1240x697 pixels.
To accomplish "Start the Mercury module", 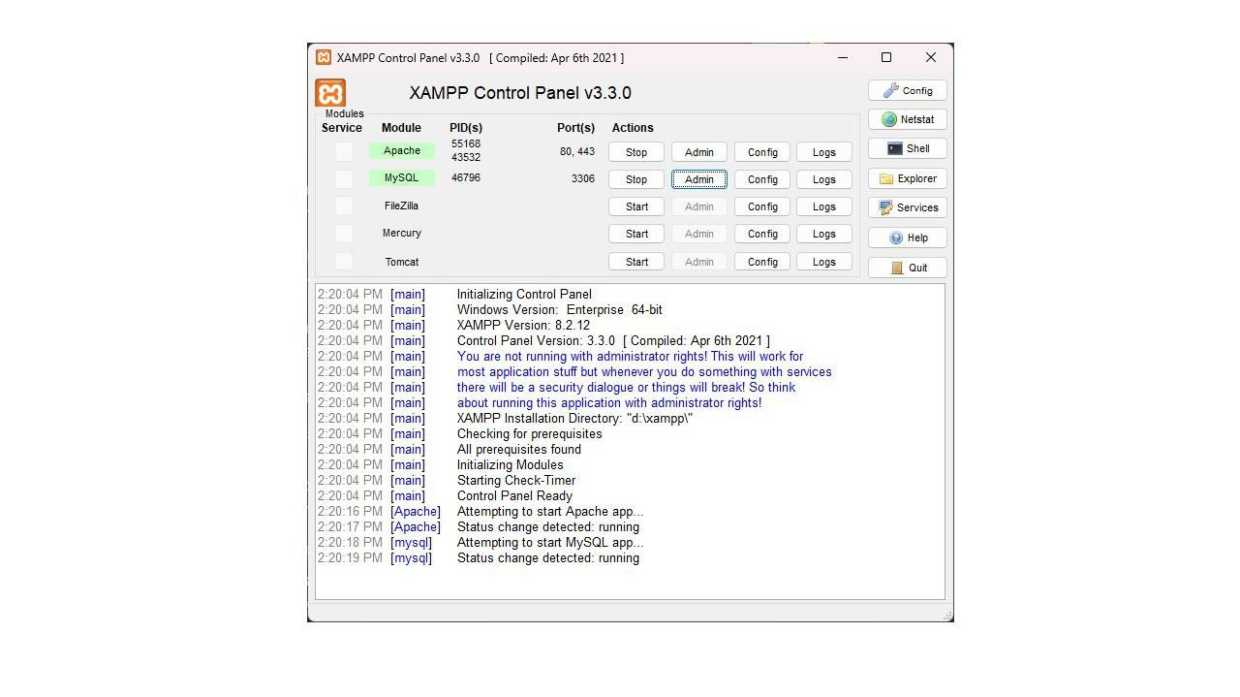I will tap(635, 233).
